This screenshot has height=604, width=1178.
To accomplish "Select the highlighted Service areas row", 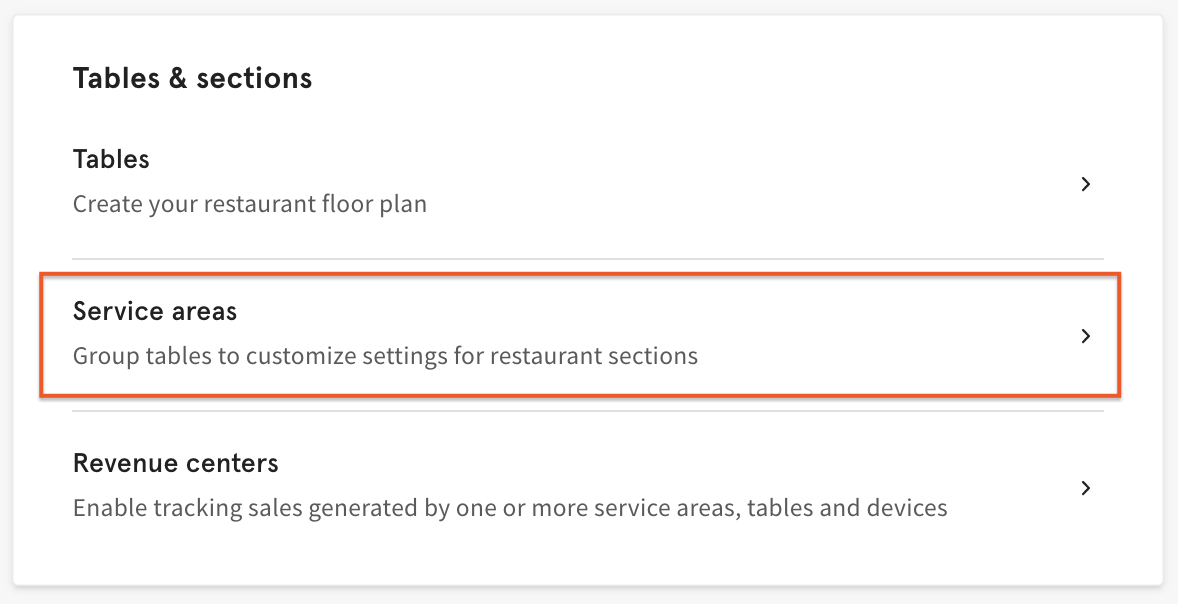I will 580,335.
